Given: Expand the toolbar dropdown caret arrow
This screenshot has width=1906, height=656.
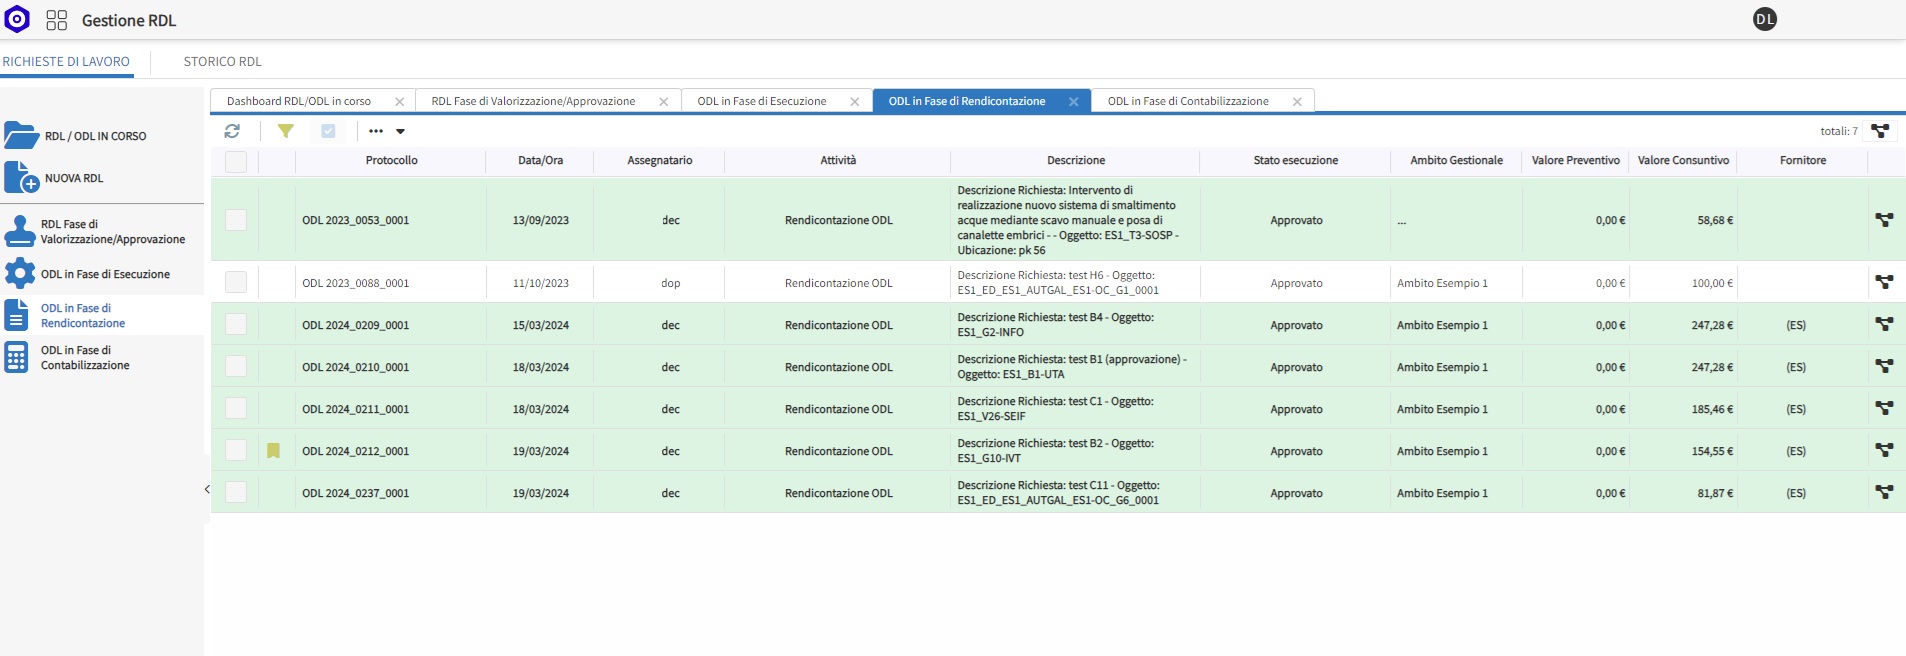Looking at the screenshot, I should [400, 131].
